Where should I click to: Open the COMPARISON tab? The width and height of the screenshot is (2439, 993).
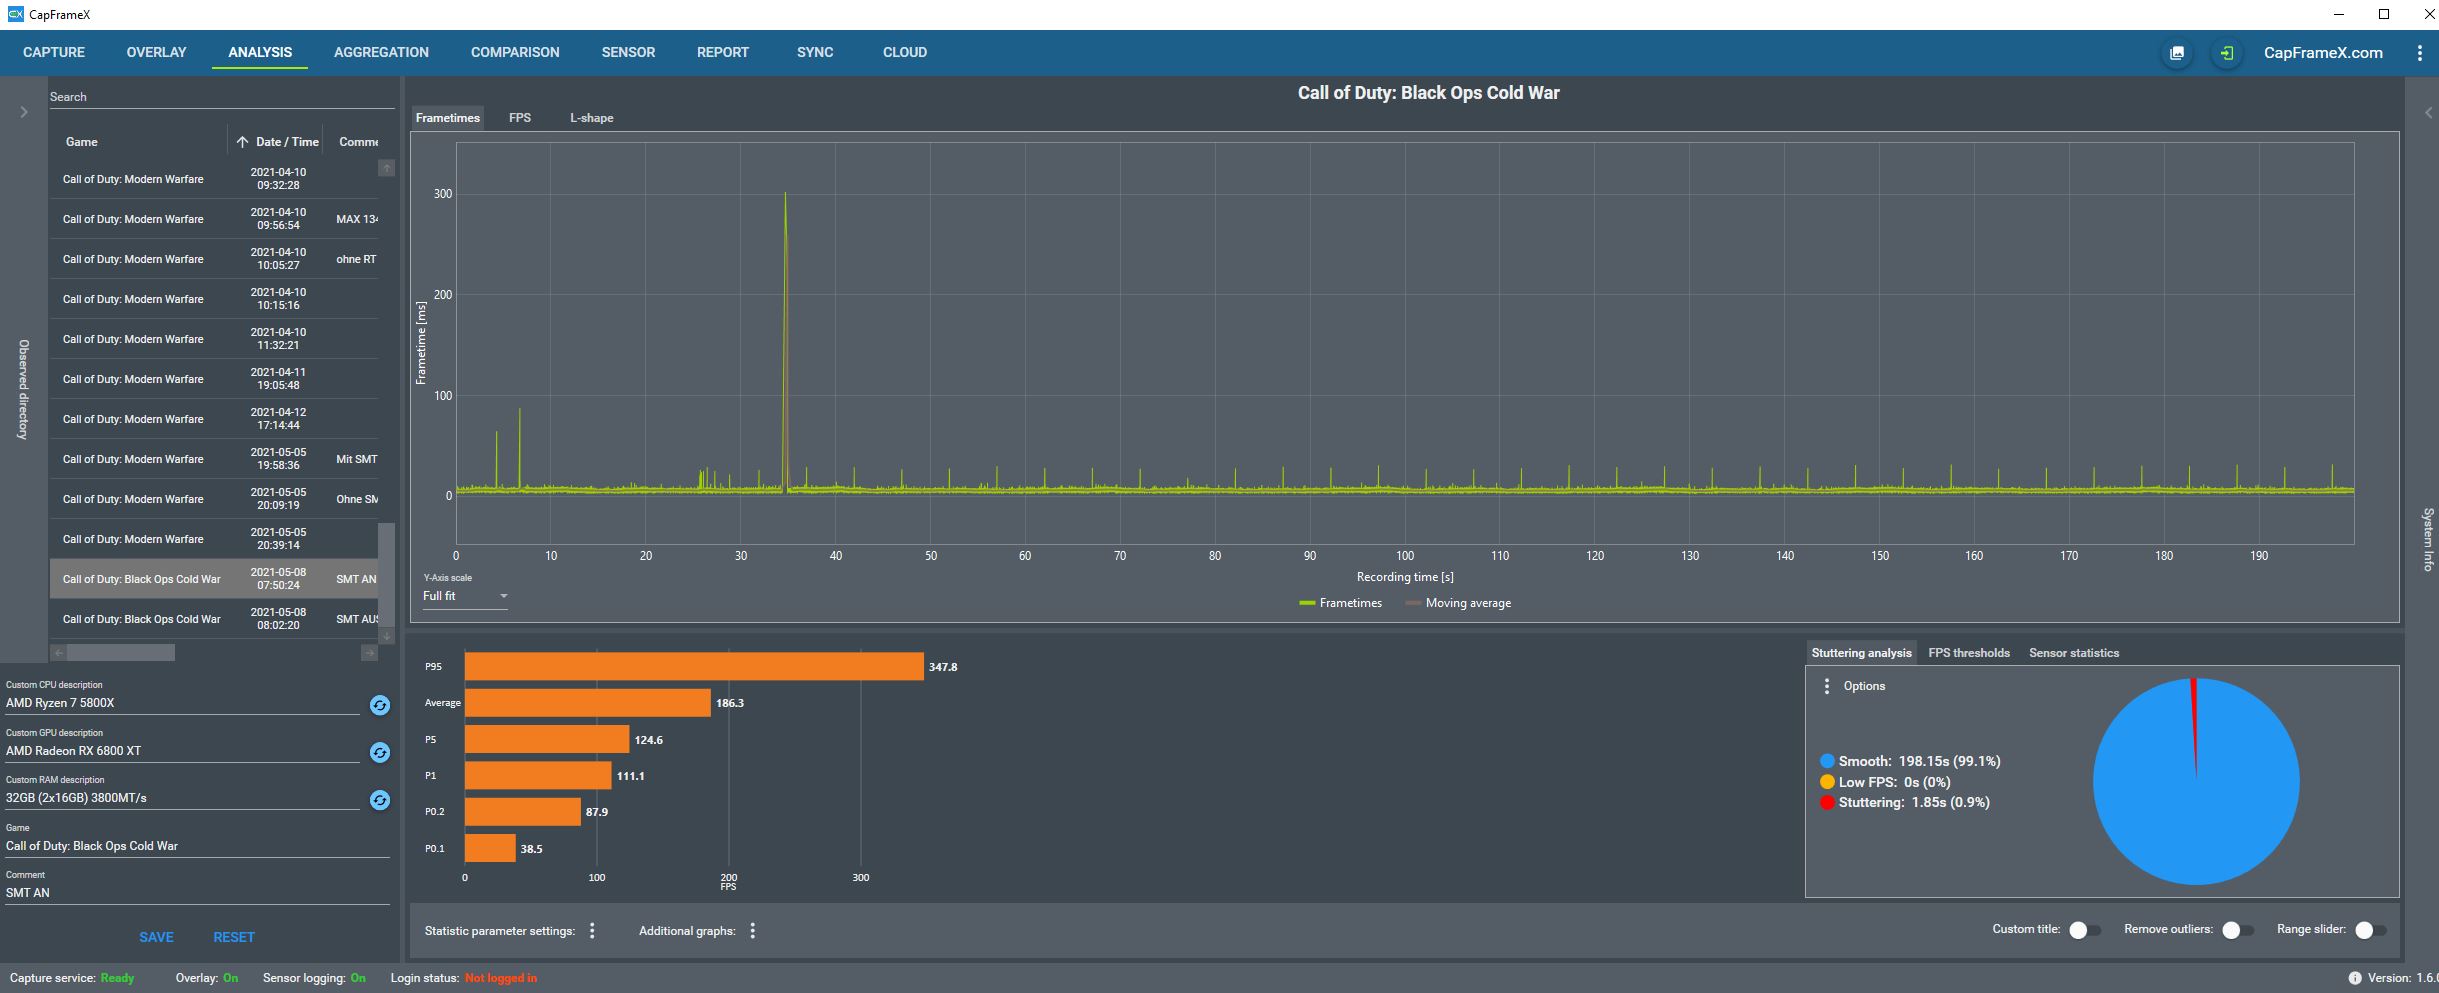click(x=515, y=52)
